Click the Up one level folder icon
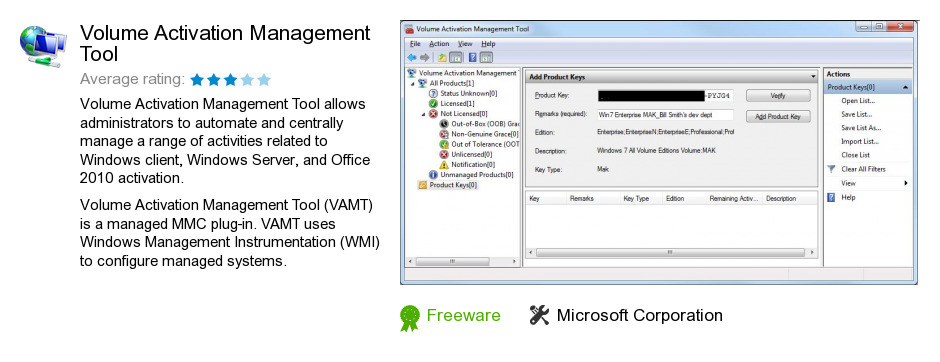 click(442, 58)
